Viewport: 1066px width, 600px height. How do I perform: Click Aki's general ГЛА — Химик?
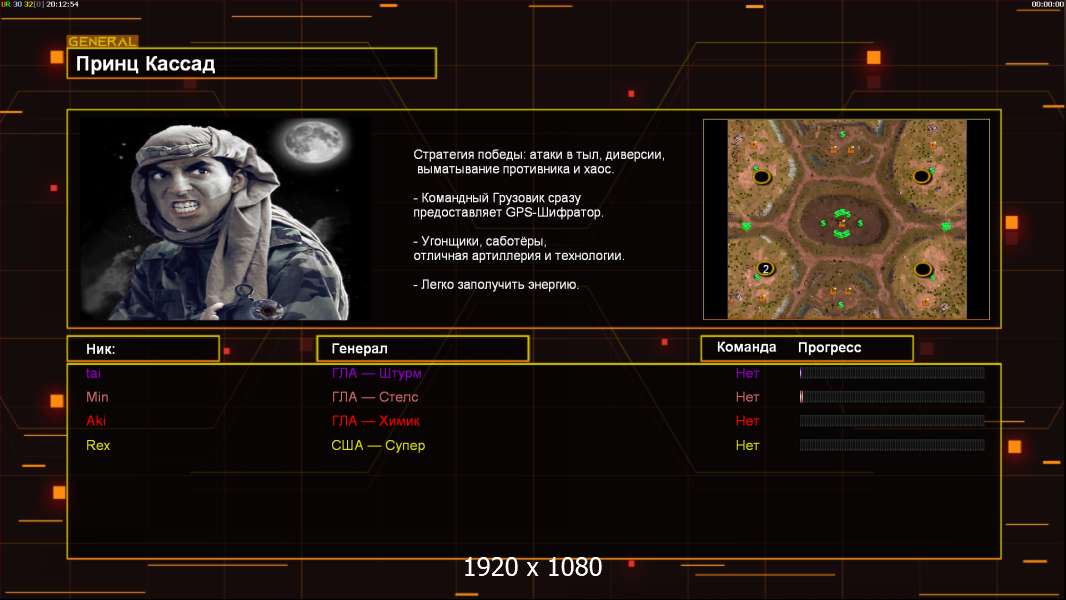click(375, 421)
